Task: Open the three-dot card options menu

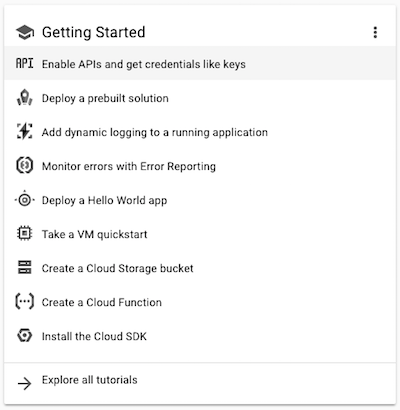Action: click(x=375, y=32)
